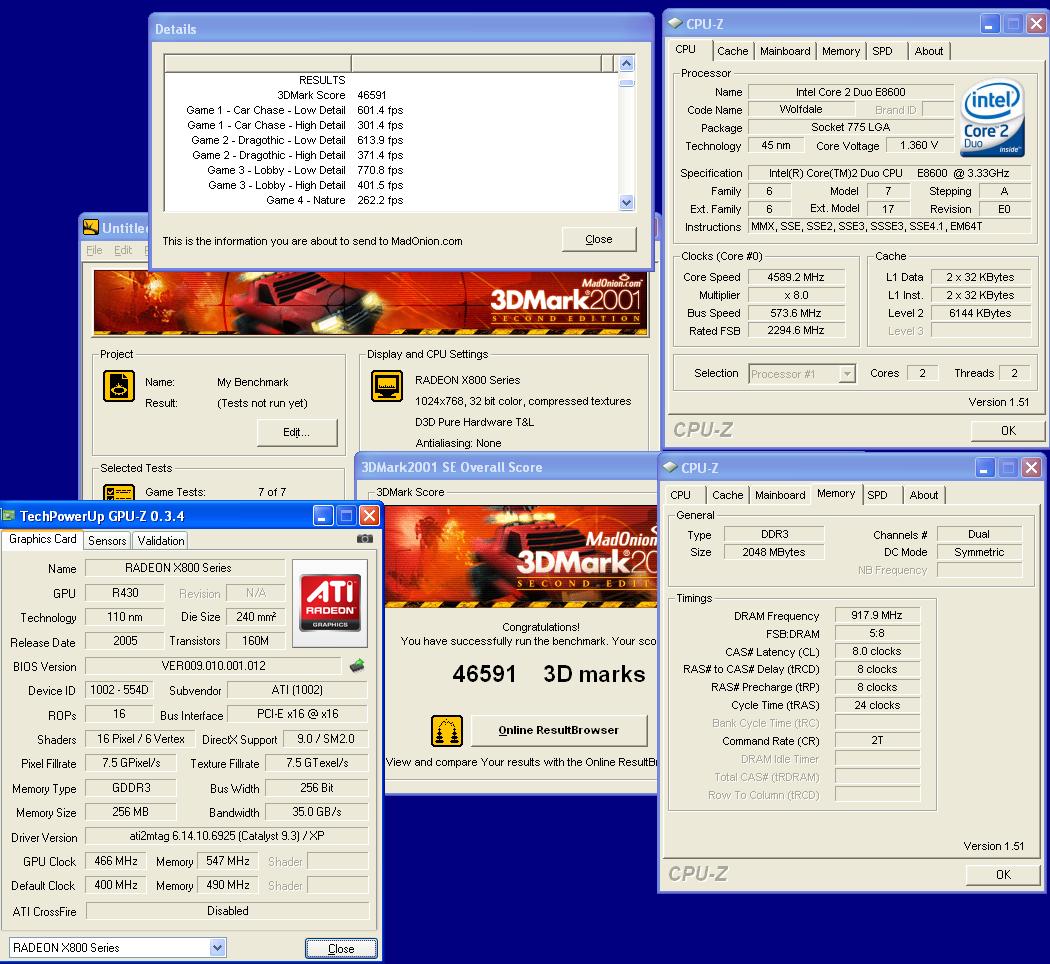
Task: Click OK in the bottom CPU-Z Memory window
Action: coord(1003,874)
